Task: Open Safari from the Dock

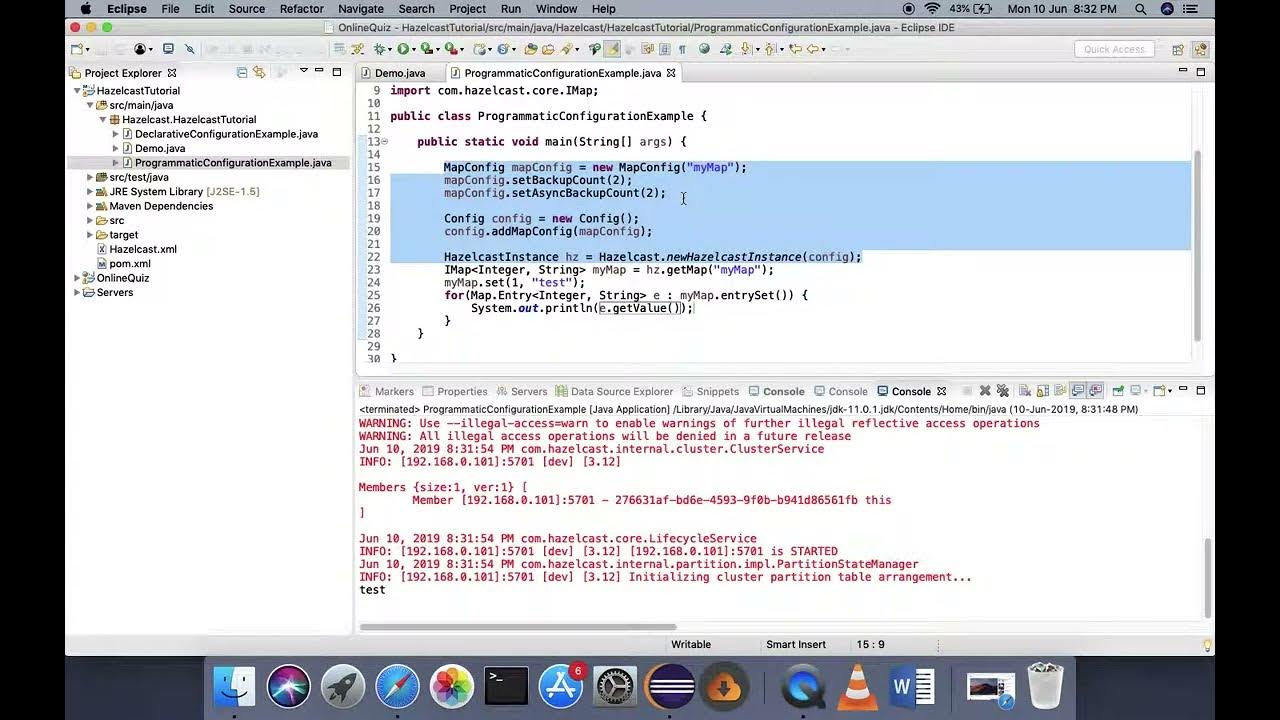Action: point(397,687)
